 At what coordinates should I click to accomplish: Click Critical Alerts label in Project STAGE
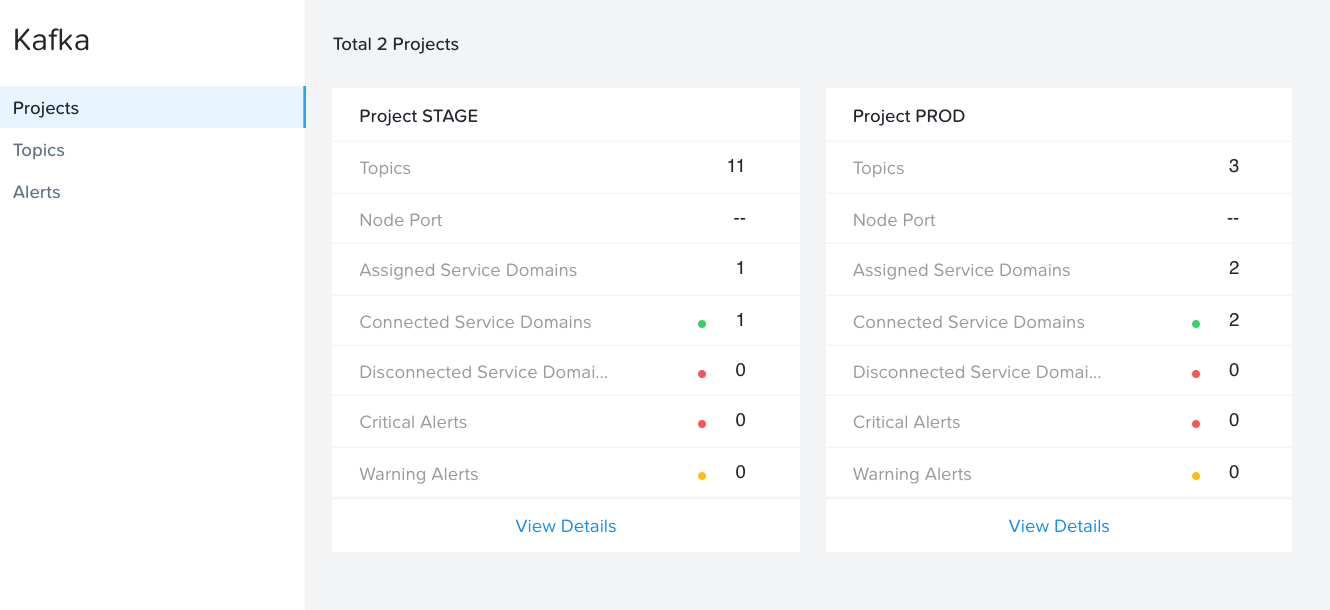[413, 422]
